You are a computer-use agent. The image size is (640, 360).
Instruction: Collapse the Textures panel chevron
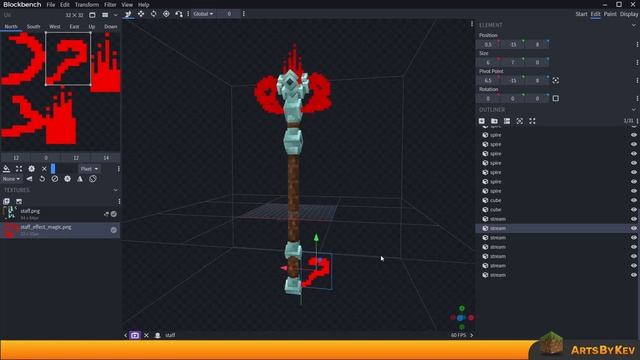click(x=116, y=190)
